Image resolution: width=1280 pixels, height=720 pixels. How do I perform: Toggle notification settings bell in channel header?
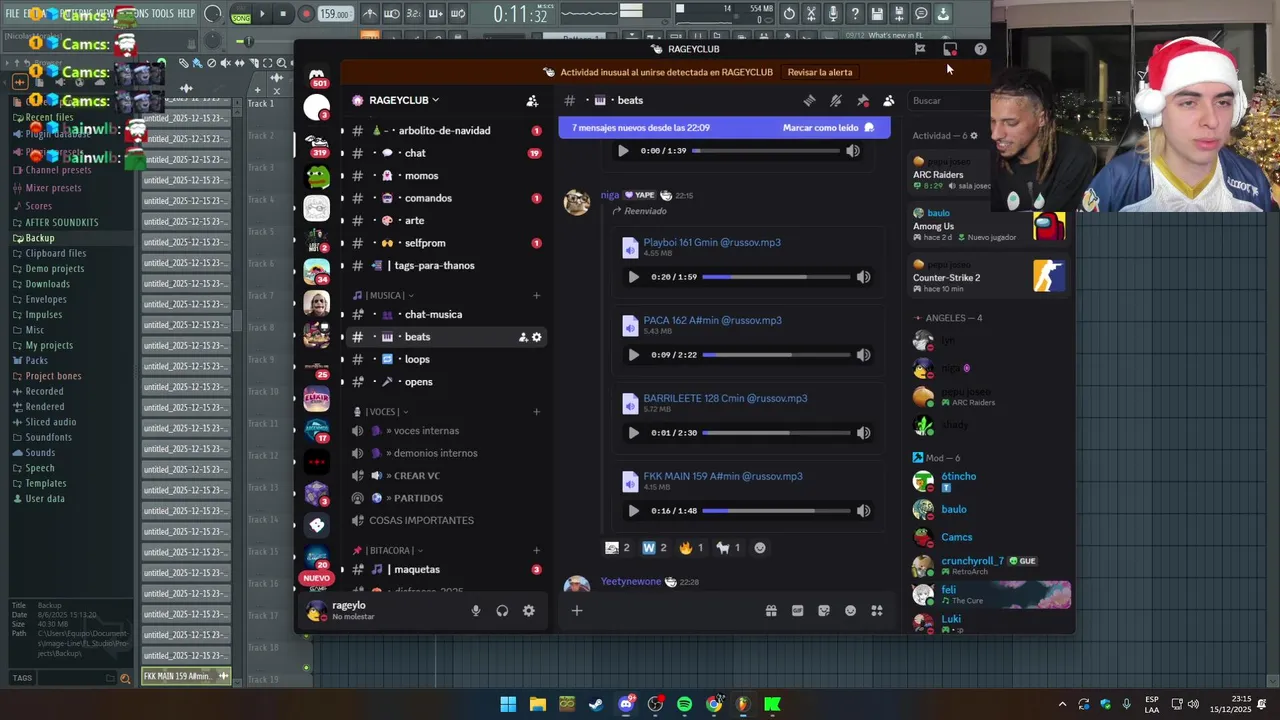point(836,100)
